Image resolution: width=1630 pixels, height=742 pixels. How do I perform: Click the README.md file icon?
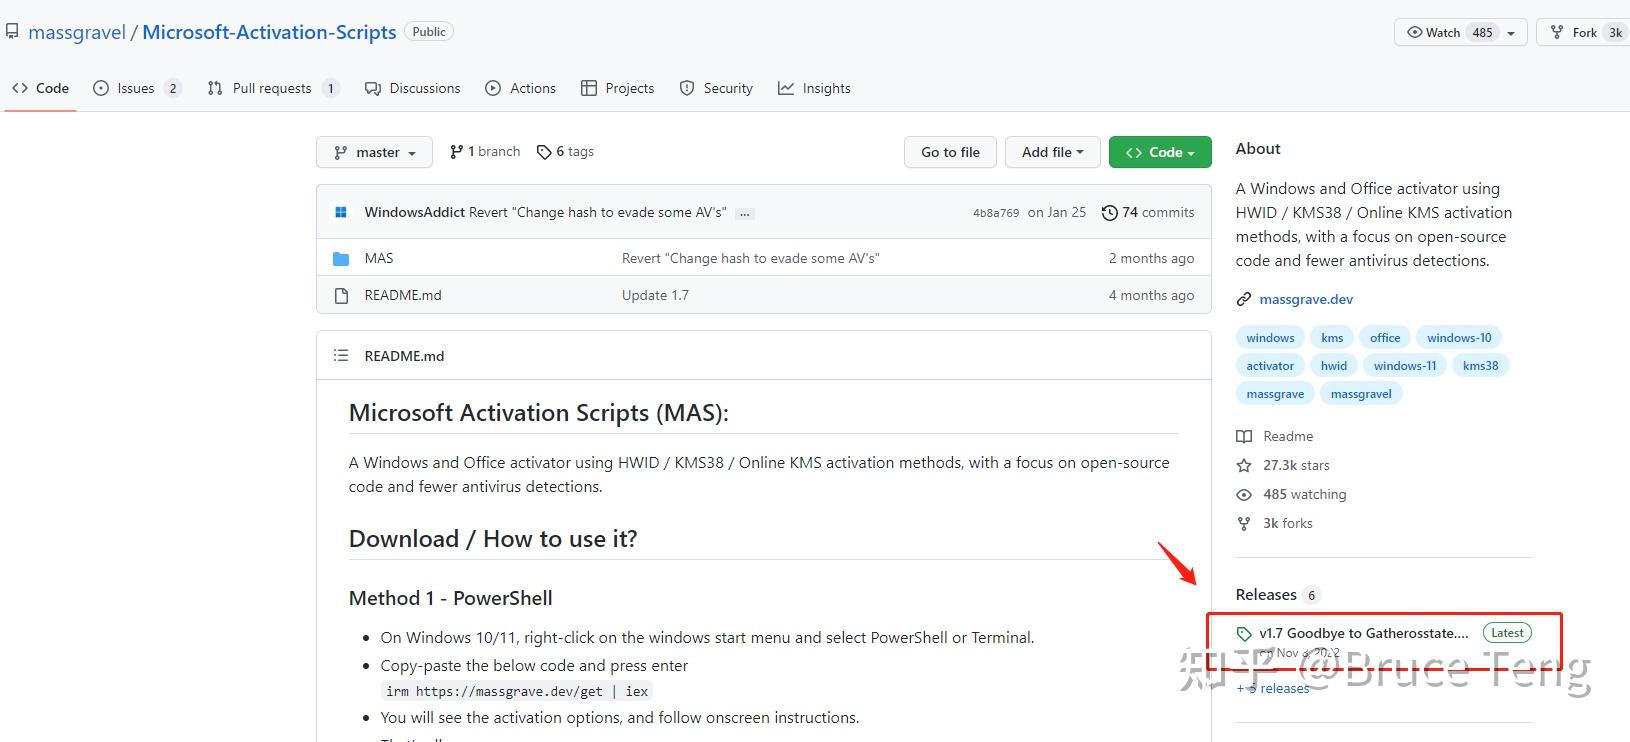click(341, 296)
